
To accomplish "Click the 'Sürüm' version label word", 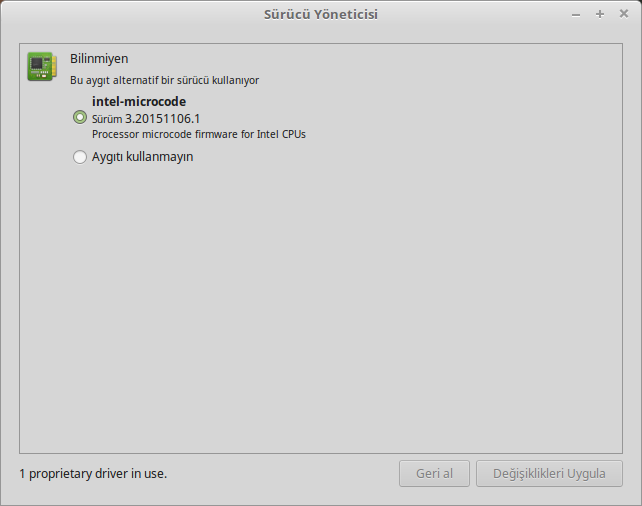I will pyautogui.click(x=107, y=119).
